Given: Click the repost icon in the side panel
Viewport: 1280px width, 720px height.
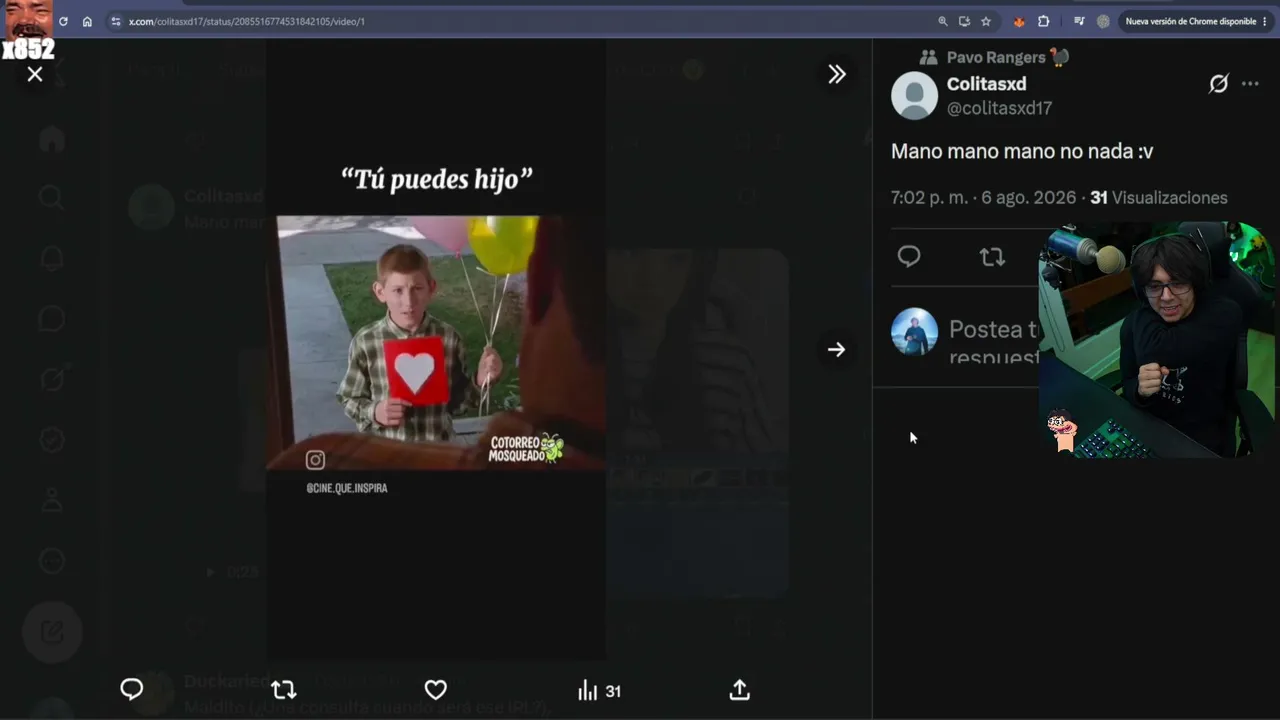Looking at the screenshot, I should pyautogui.click(x=992, y=257).
